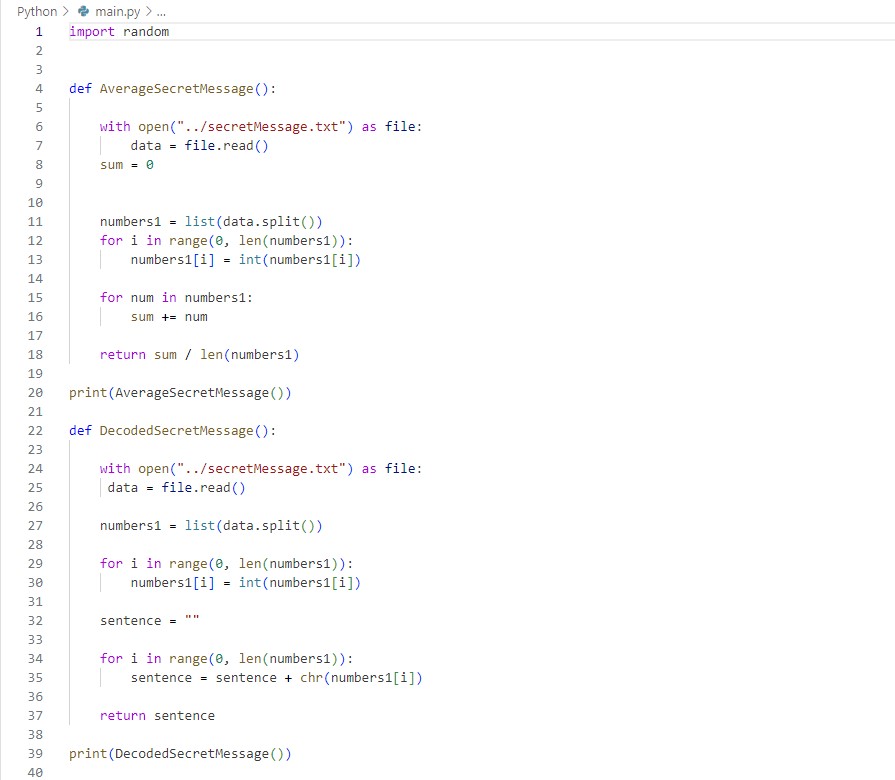The image size is (895, 780).
Task: Click the return sum / len(numbers1) line
Action: coord(199,355)
